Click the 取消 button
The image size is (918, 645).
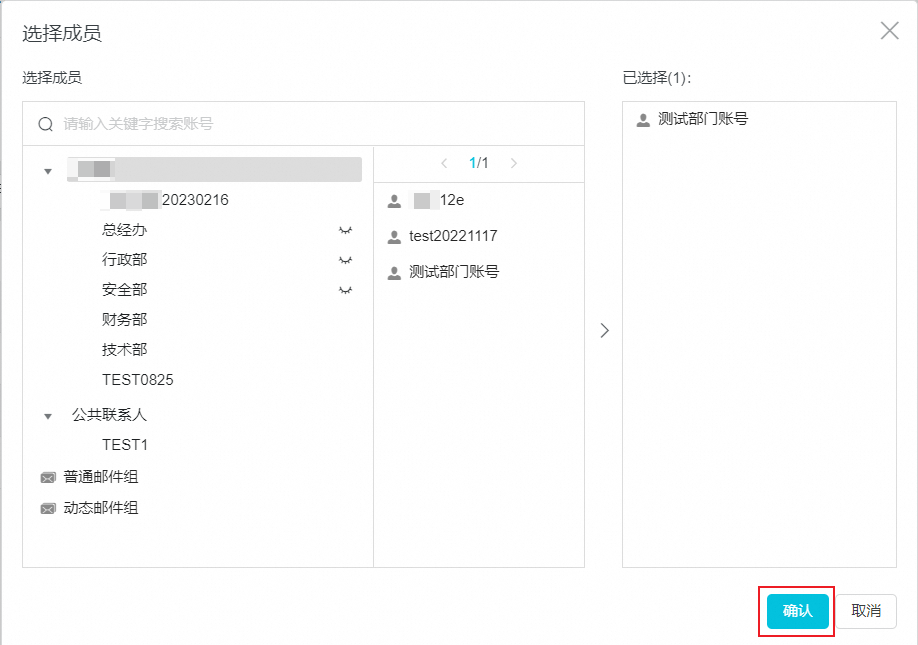click(x=866, y=611)
